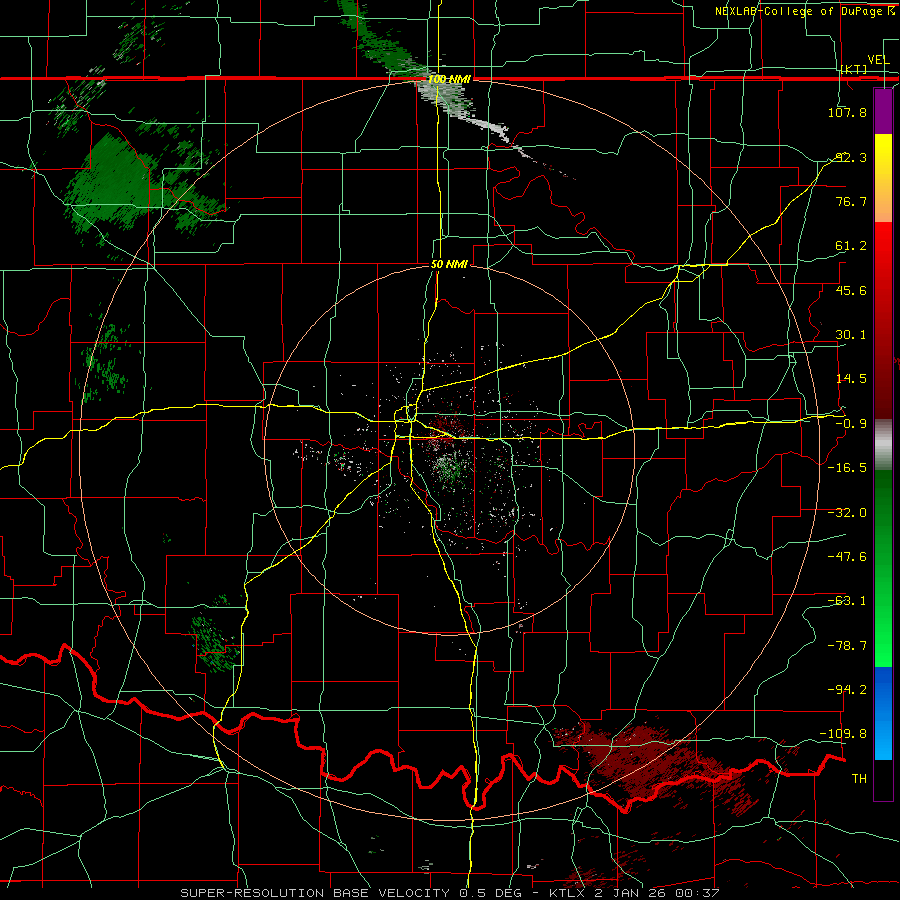Viewport: 900px width, 900px height.
Task: Click the [KT] units label
Action: point(854,69)
